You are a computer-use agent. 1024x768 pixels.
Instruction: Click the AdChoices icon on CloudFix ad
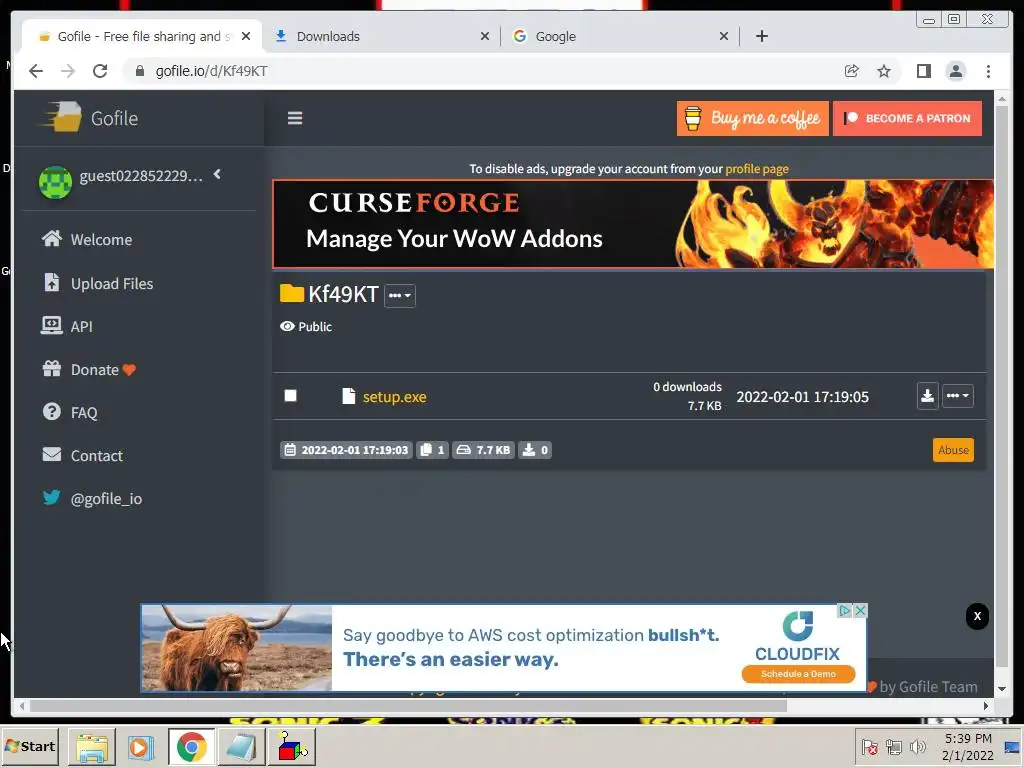(845, 610)
